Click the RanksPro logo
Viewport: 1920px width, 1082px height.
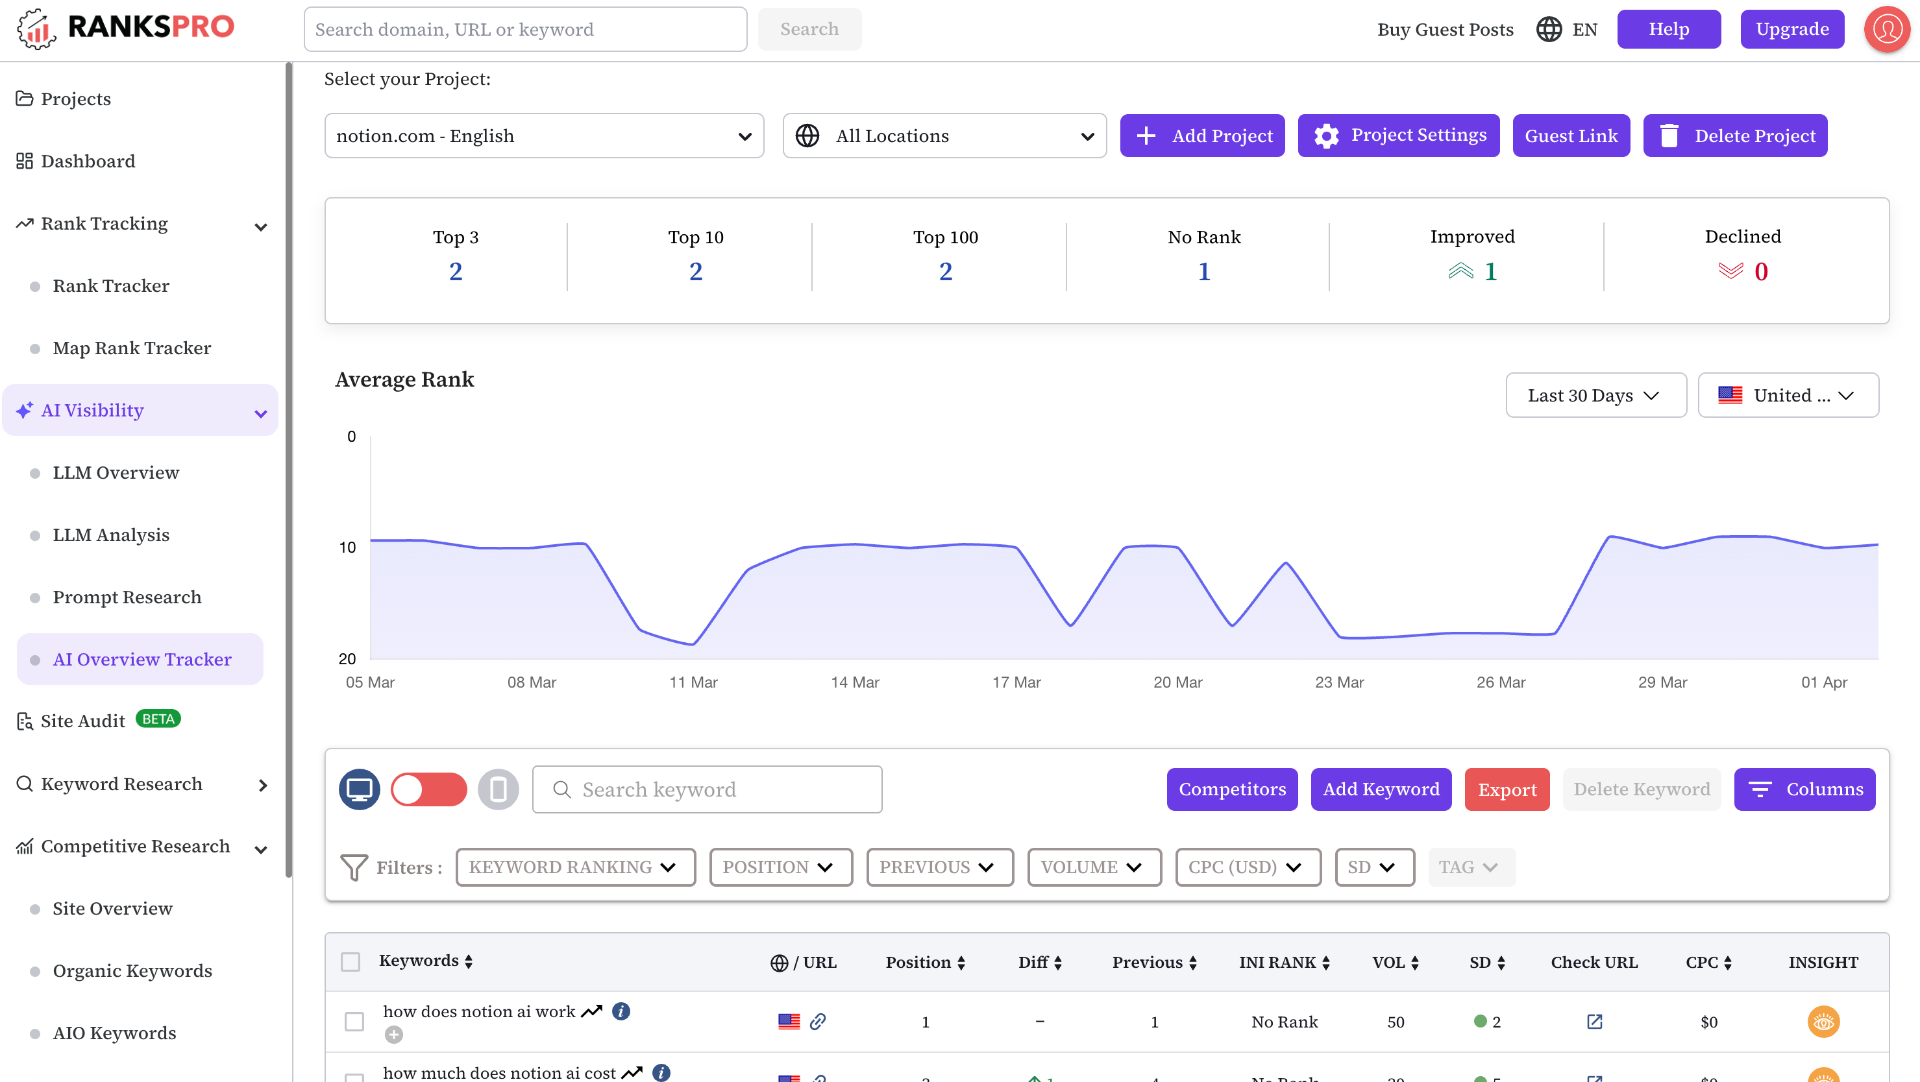coord(126,28)
